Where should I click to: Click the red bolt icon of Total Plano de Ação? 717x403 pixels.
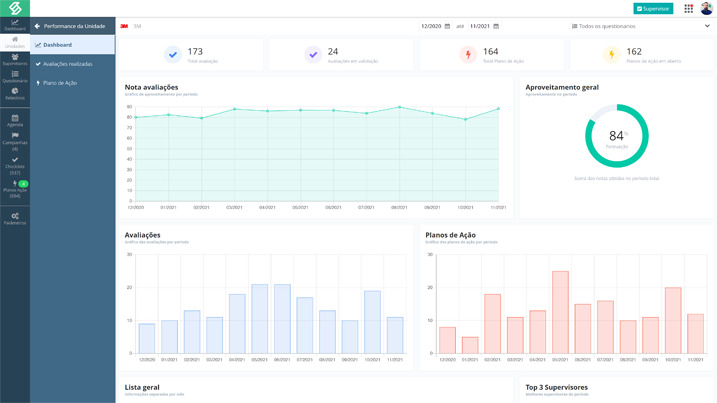pyautogui.click(x=468, y=54)
